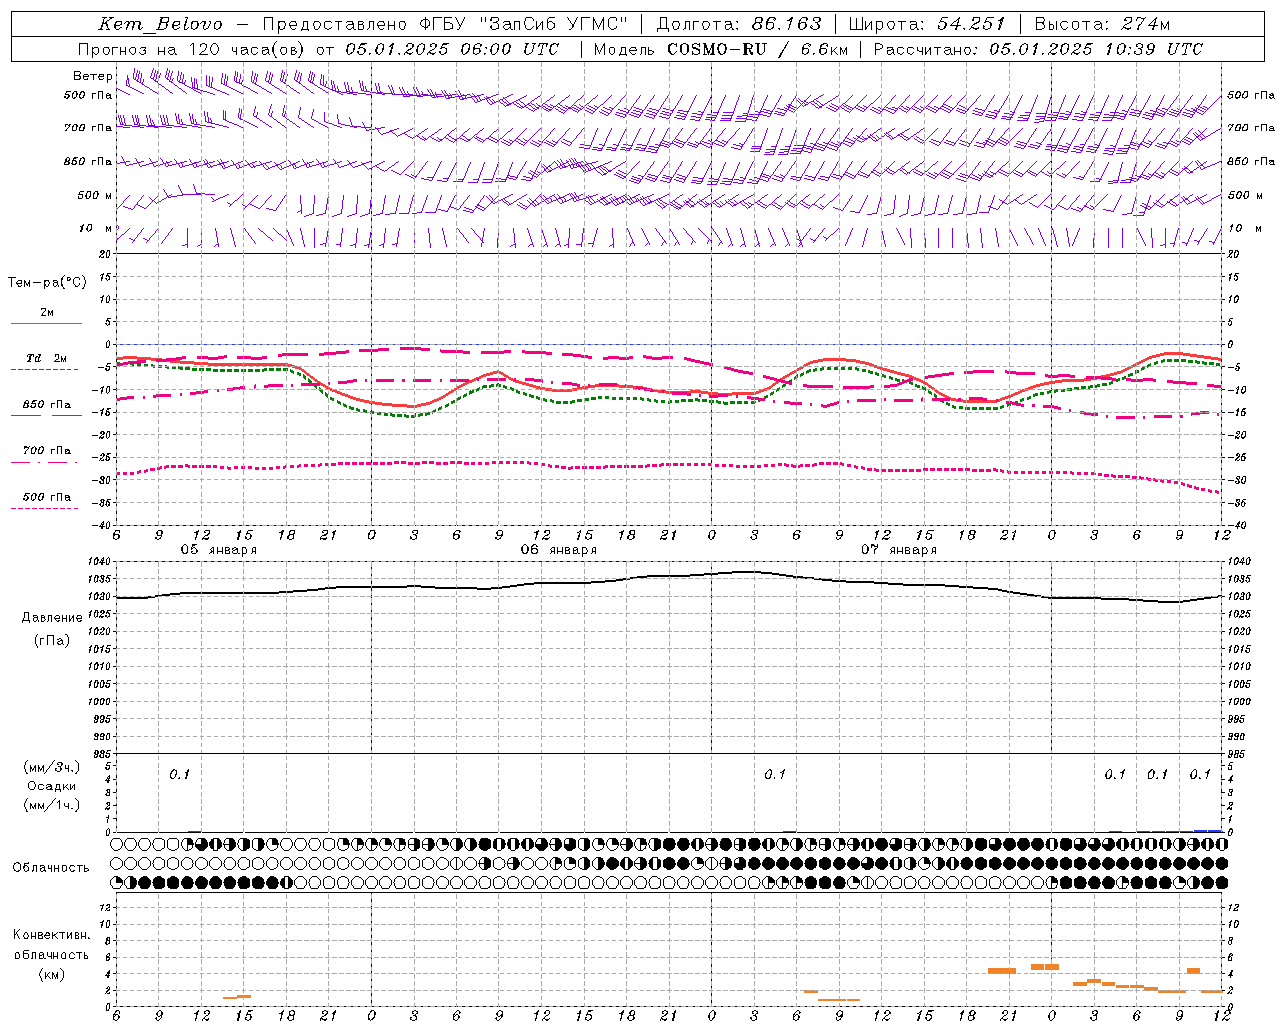Click the 2м temperature legend entry
The height and width of the screenshot is (1024, 1280).
pyautogui.click(x=47, y=313)
